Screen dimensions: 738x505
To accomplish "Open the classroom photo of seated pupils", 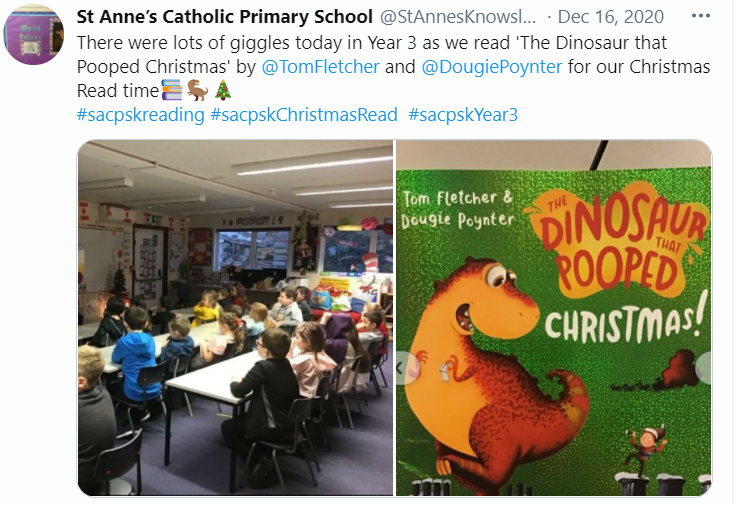I will [x=235, y=318].
